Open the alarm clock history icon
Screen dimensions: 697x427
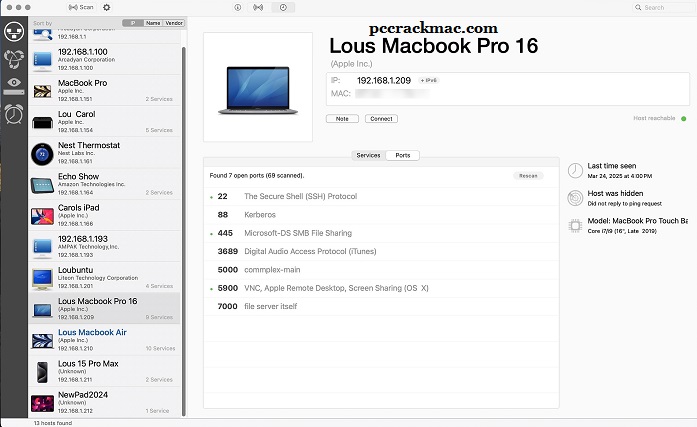(x=14, y=114)
